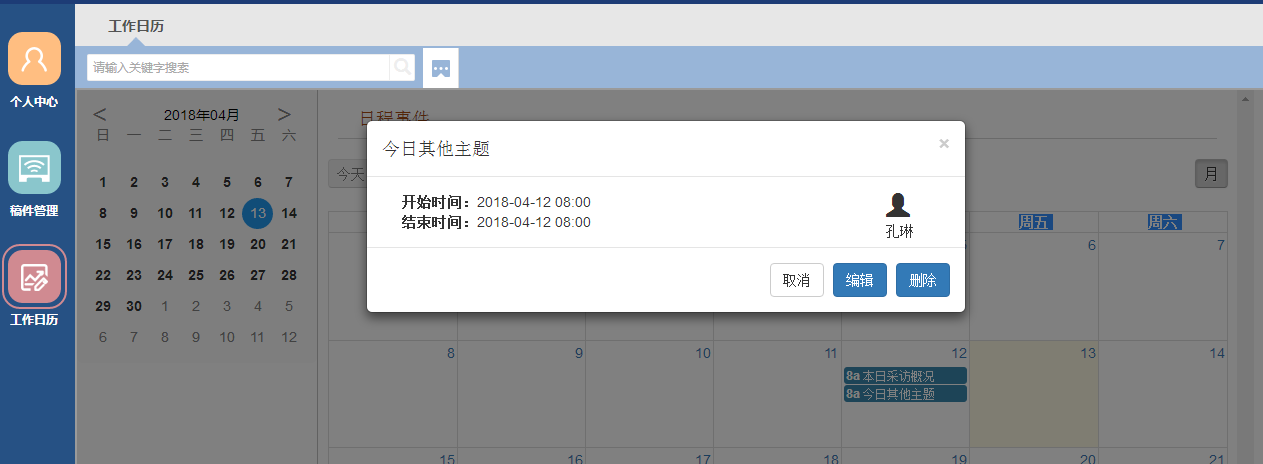Open the 今日其他主题 calendar event

(x=905, y=394)
